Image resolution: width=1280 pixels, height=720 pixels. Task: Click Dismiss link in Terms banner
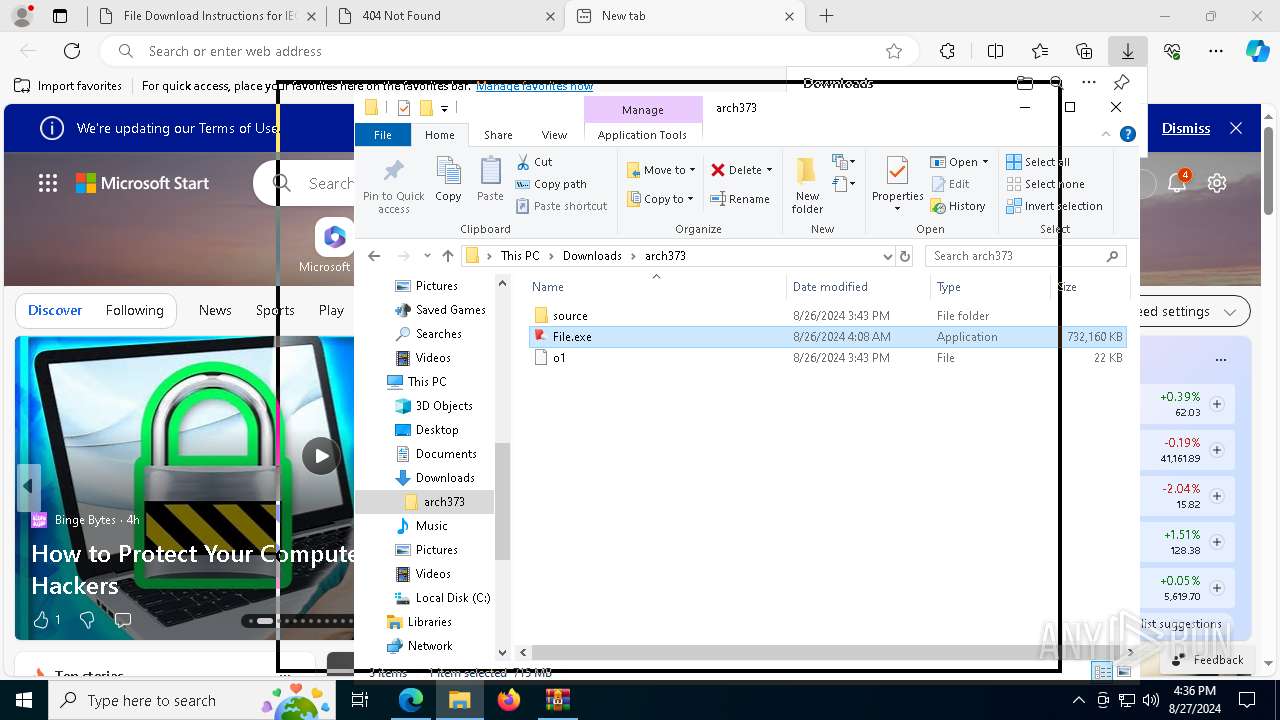pyautogui.click(x=1186, y=128)
